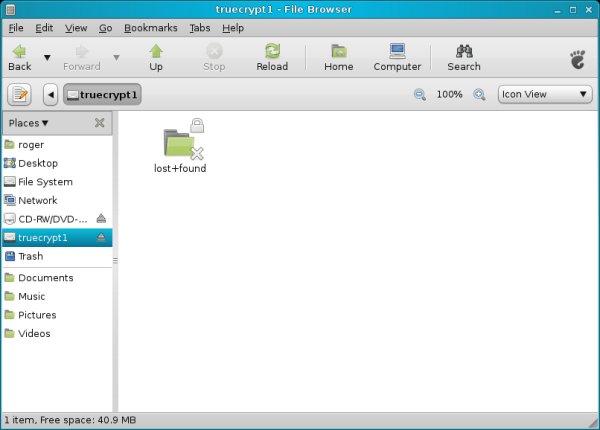Click the sidebar pane resize handle
The image size is (600, 430).
pos(115,261)
